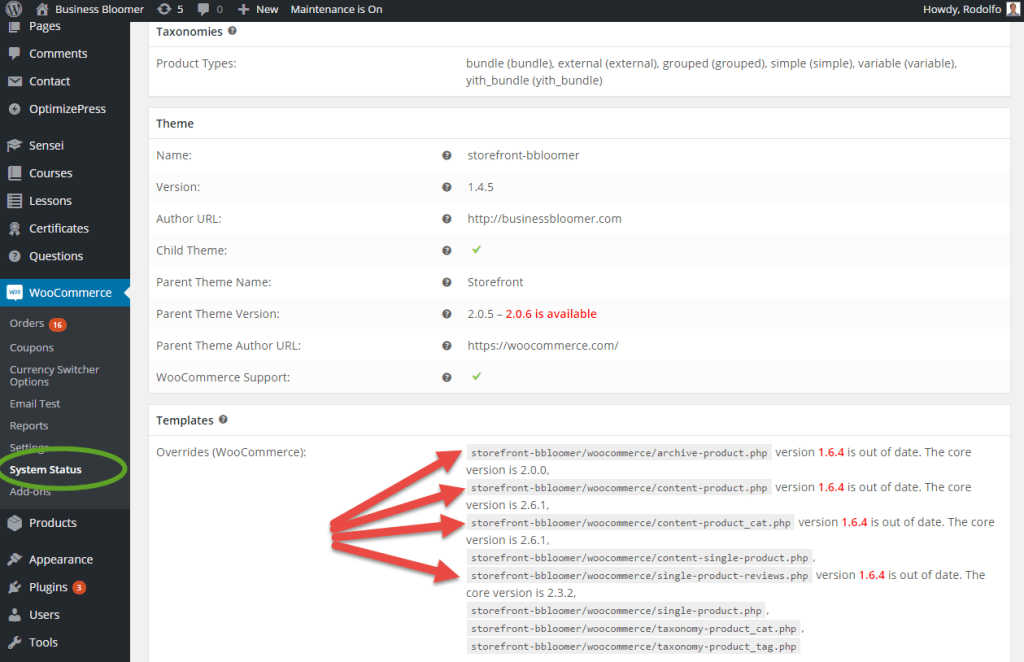Open WooCommerce Reports submenu
Screen dimensions: 1024x662
29,426
